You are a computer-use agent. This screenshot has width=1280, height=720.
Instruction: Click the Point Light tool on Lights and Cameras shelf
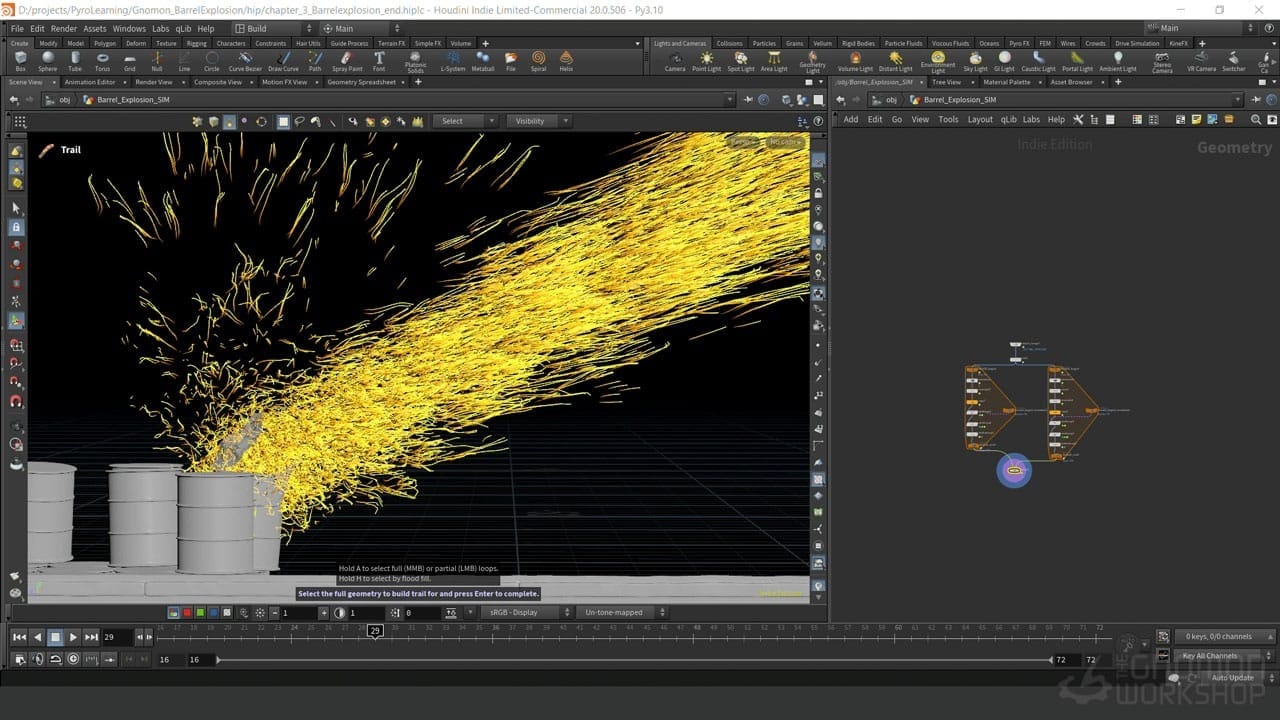pos(706,63)
